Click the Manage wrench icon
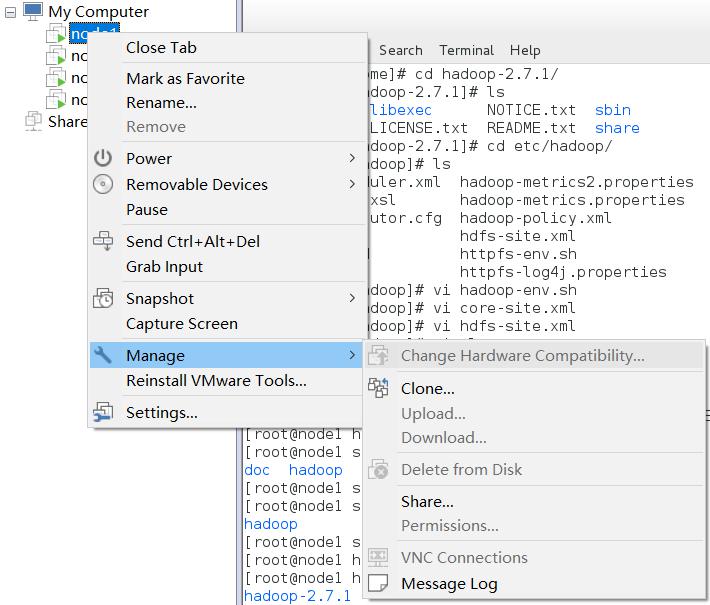This screenshot has height=605, width=710. pos(103,355)
